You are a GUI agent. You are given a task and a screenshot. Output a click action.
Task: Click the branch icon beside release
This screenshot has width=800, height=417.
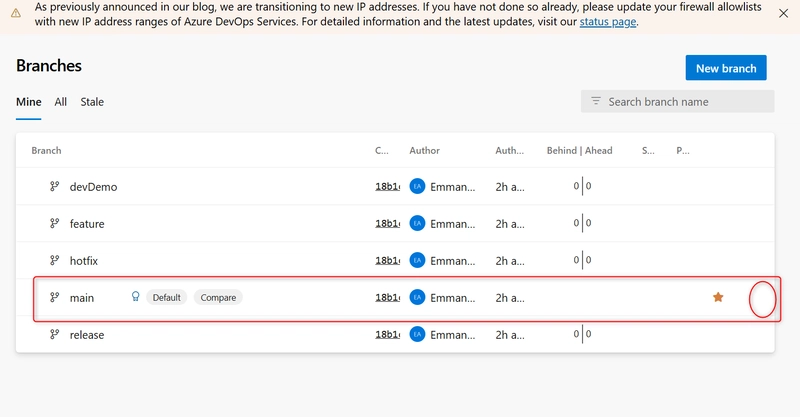[x=54, y=334]
